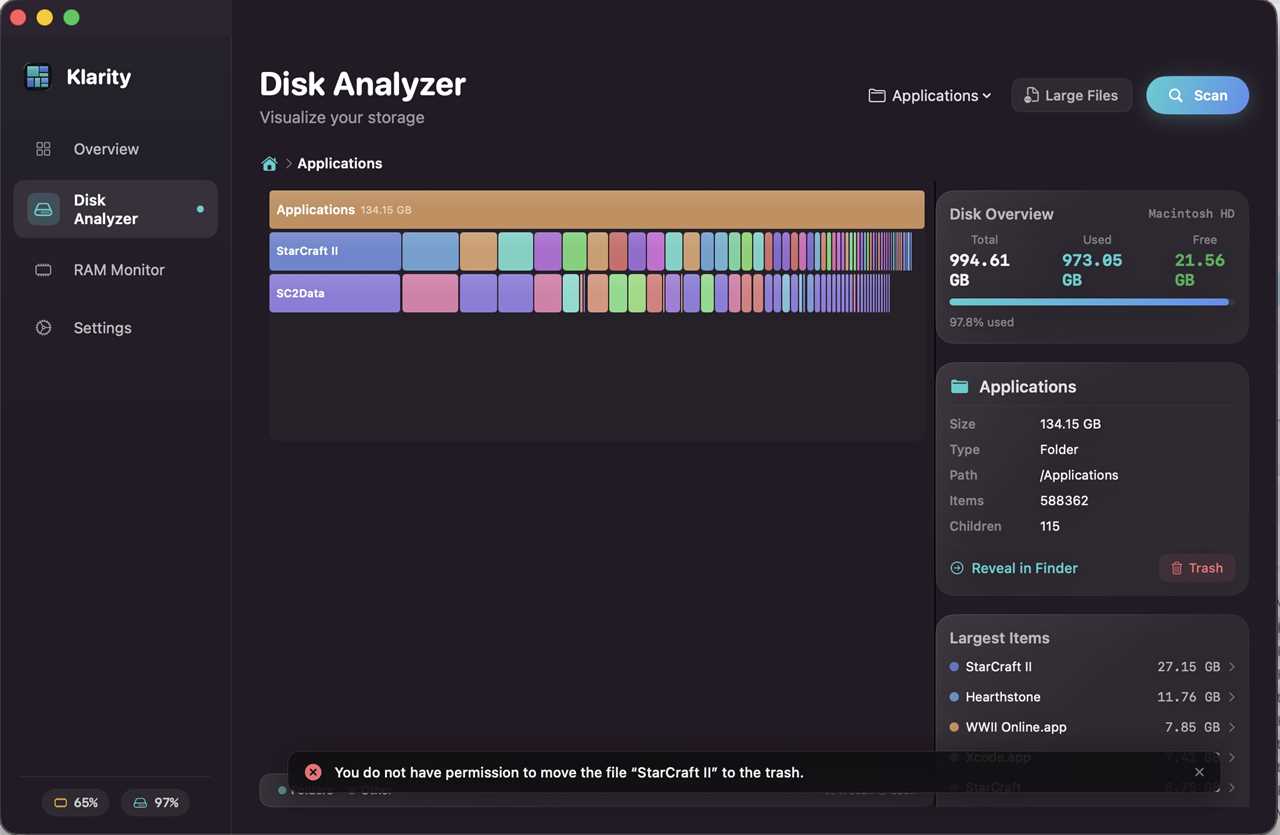Viewport: 1280px width, 835px height.
Task: Click the Large Files document icon
Action: click(1030, 95)
